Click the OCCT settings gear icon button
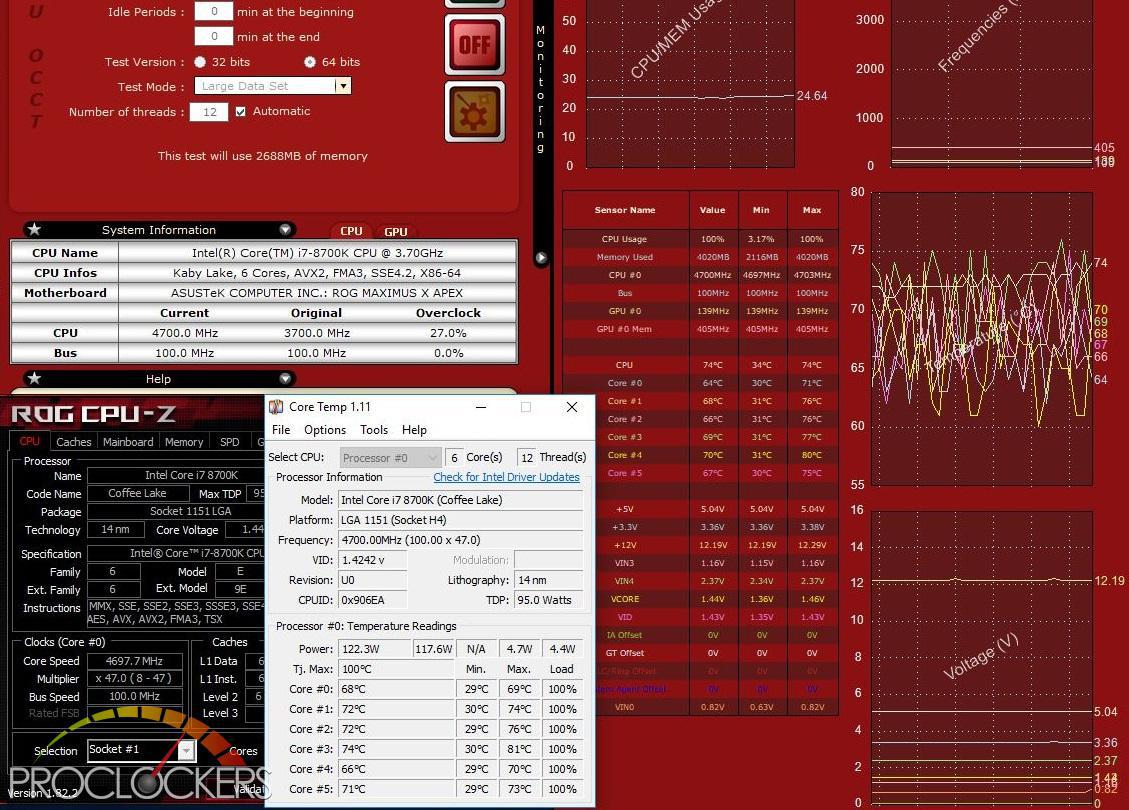 474,112
